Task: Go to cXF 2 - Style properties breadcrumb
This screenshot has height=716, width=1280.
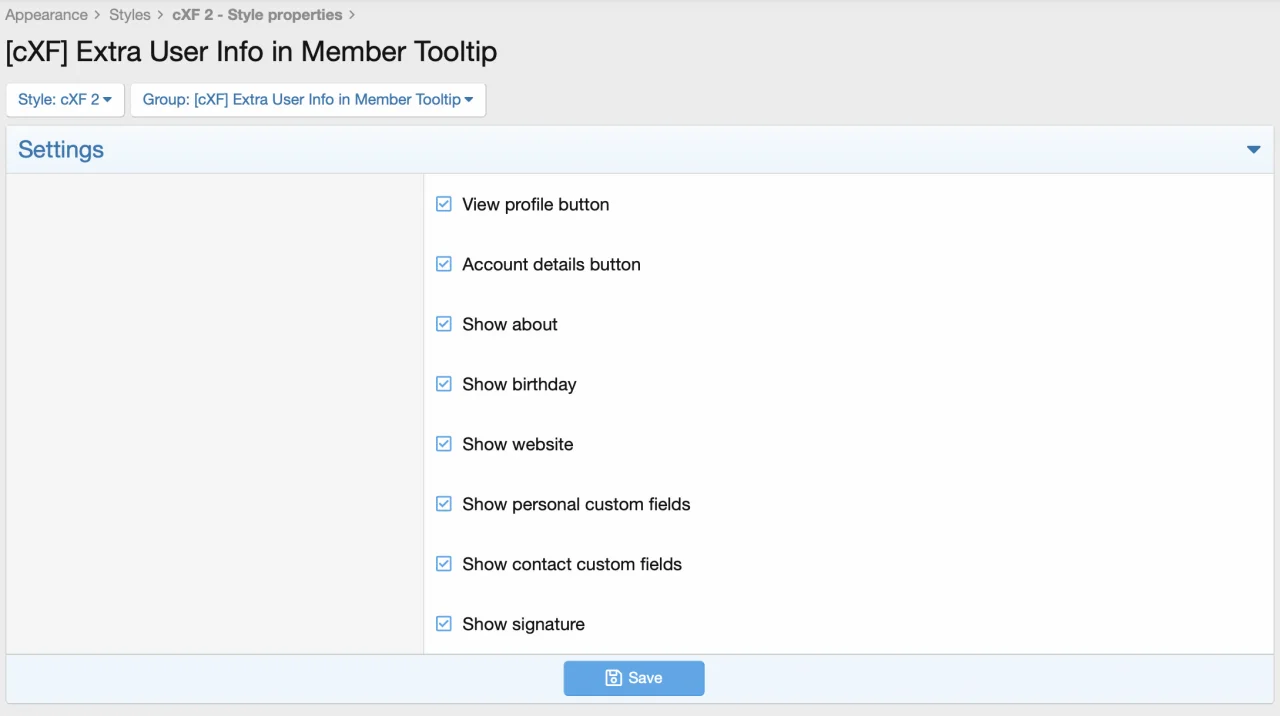Action: [x=256, y=14]
